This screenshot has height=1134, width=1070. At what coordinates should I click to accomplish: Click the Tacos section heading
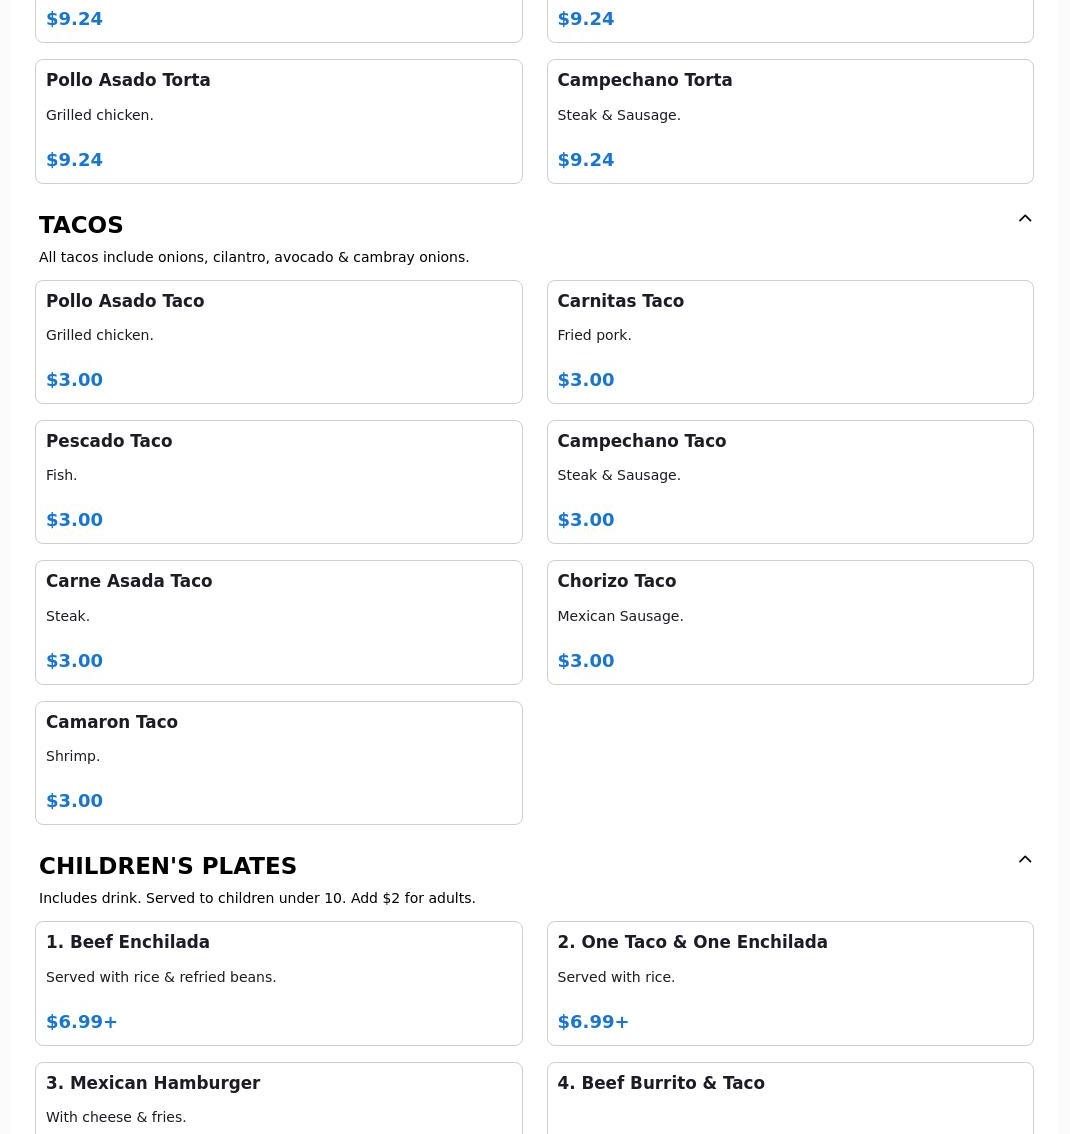(81, 225)
